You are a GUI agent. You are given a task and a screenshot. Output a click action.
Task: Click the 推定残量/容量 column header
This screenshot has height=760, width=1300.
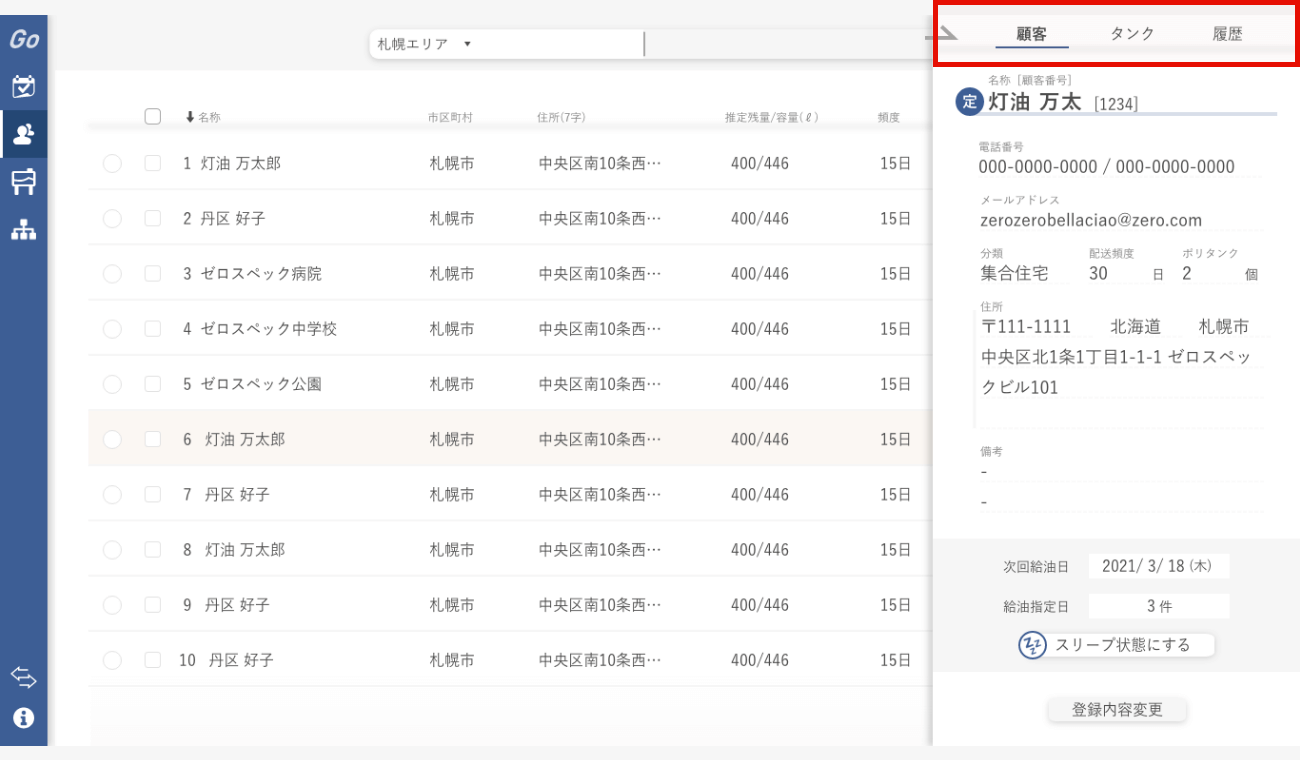[772, 117]
